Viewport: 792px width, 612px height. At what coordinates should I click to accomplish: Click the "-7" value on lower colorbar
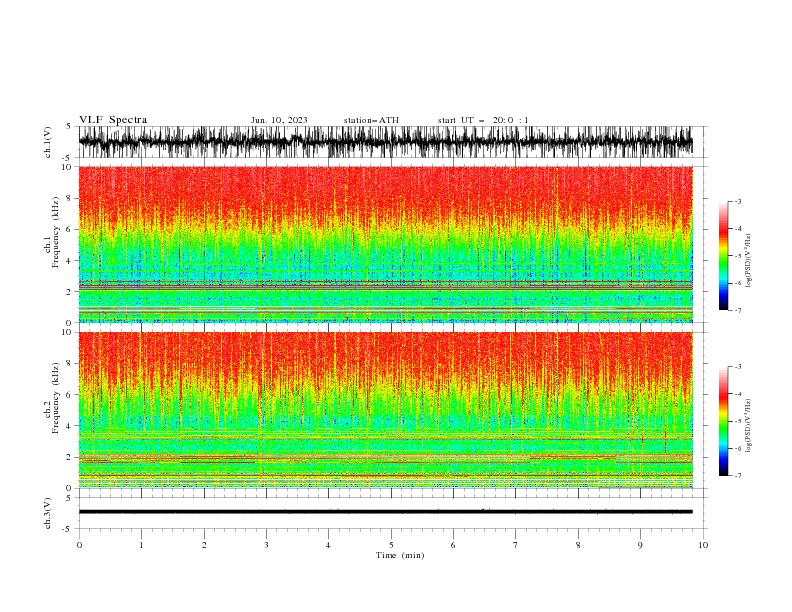(738, 475)
